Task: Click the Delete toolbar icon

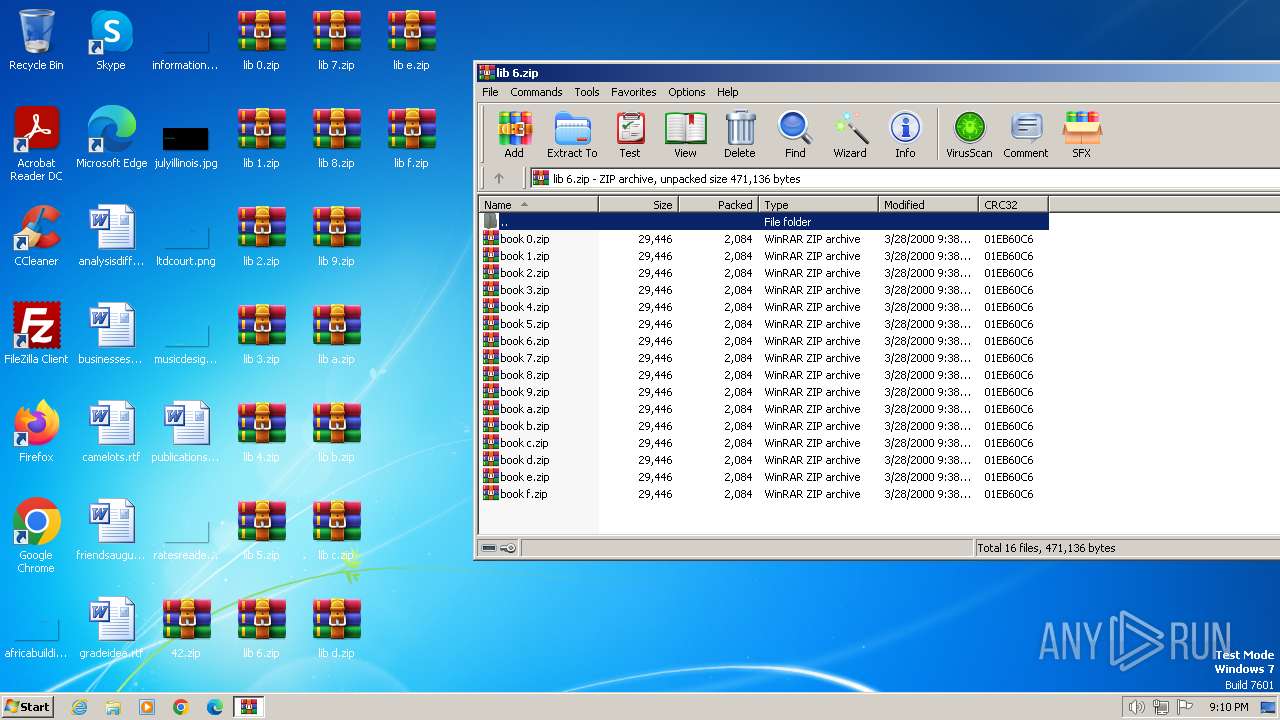Action: point(740,135)
